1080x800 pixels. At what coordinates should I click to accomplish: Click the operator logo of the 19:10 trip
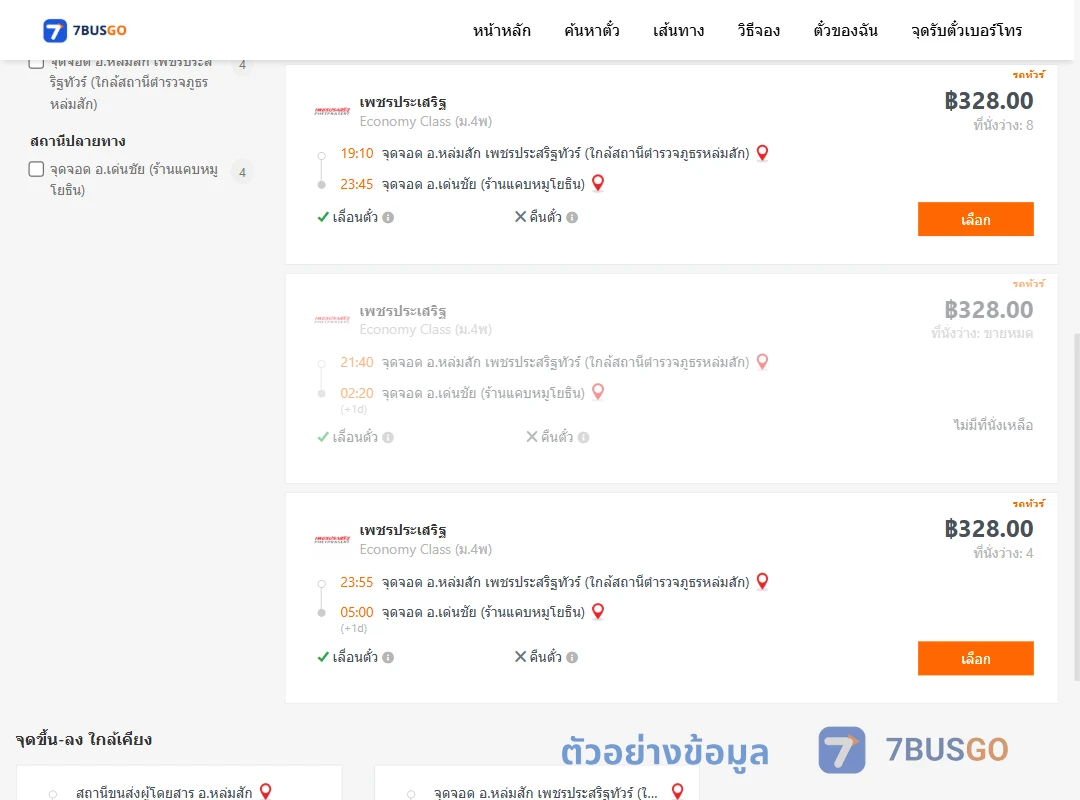(332, 111)
